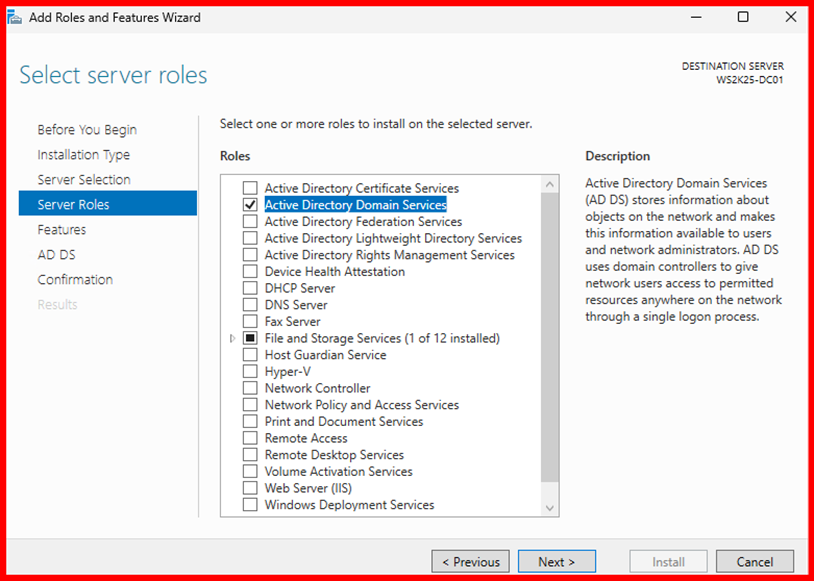Jump to the AD DS wizard step
The width and height of the screenshot is (814, 581).
[x=56, y=255]
